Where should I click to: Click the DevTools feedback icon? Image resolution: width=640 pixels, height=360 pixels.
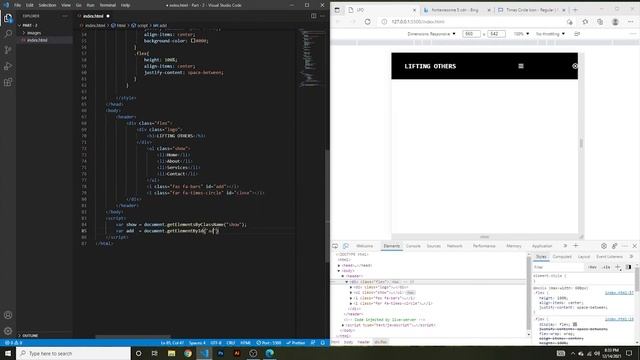pos(614,246)
